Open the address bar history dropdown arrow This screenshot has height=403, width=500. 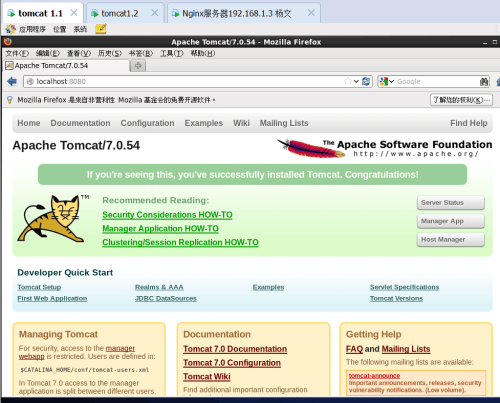click(356, 81)
